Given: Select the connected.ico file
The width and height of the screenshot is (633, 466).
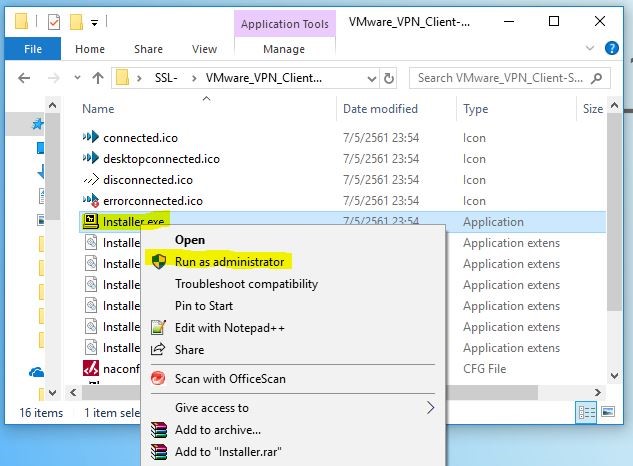Looking at the screenshot, I should click(x=140, y=138).
